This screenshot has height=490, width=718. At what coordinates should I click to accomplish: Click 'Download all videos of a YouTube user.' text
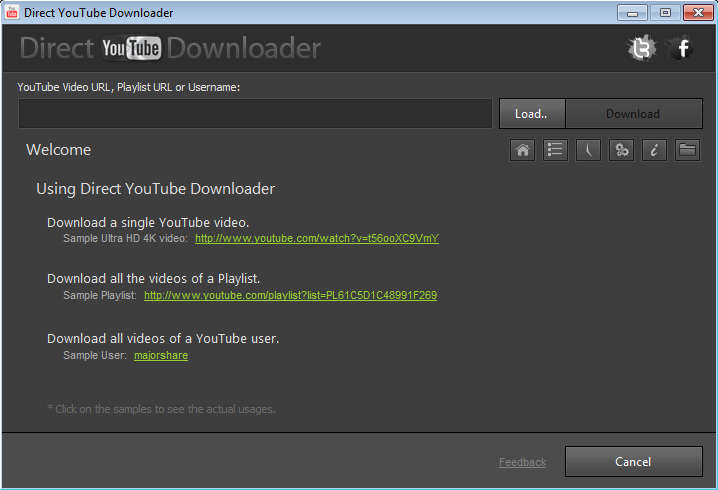(x=163, y=338)
